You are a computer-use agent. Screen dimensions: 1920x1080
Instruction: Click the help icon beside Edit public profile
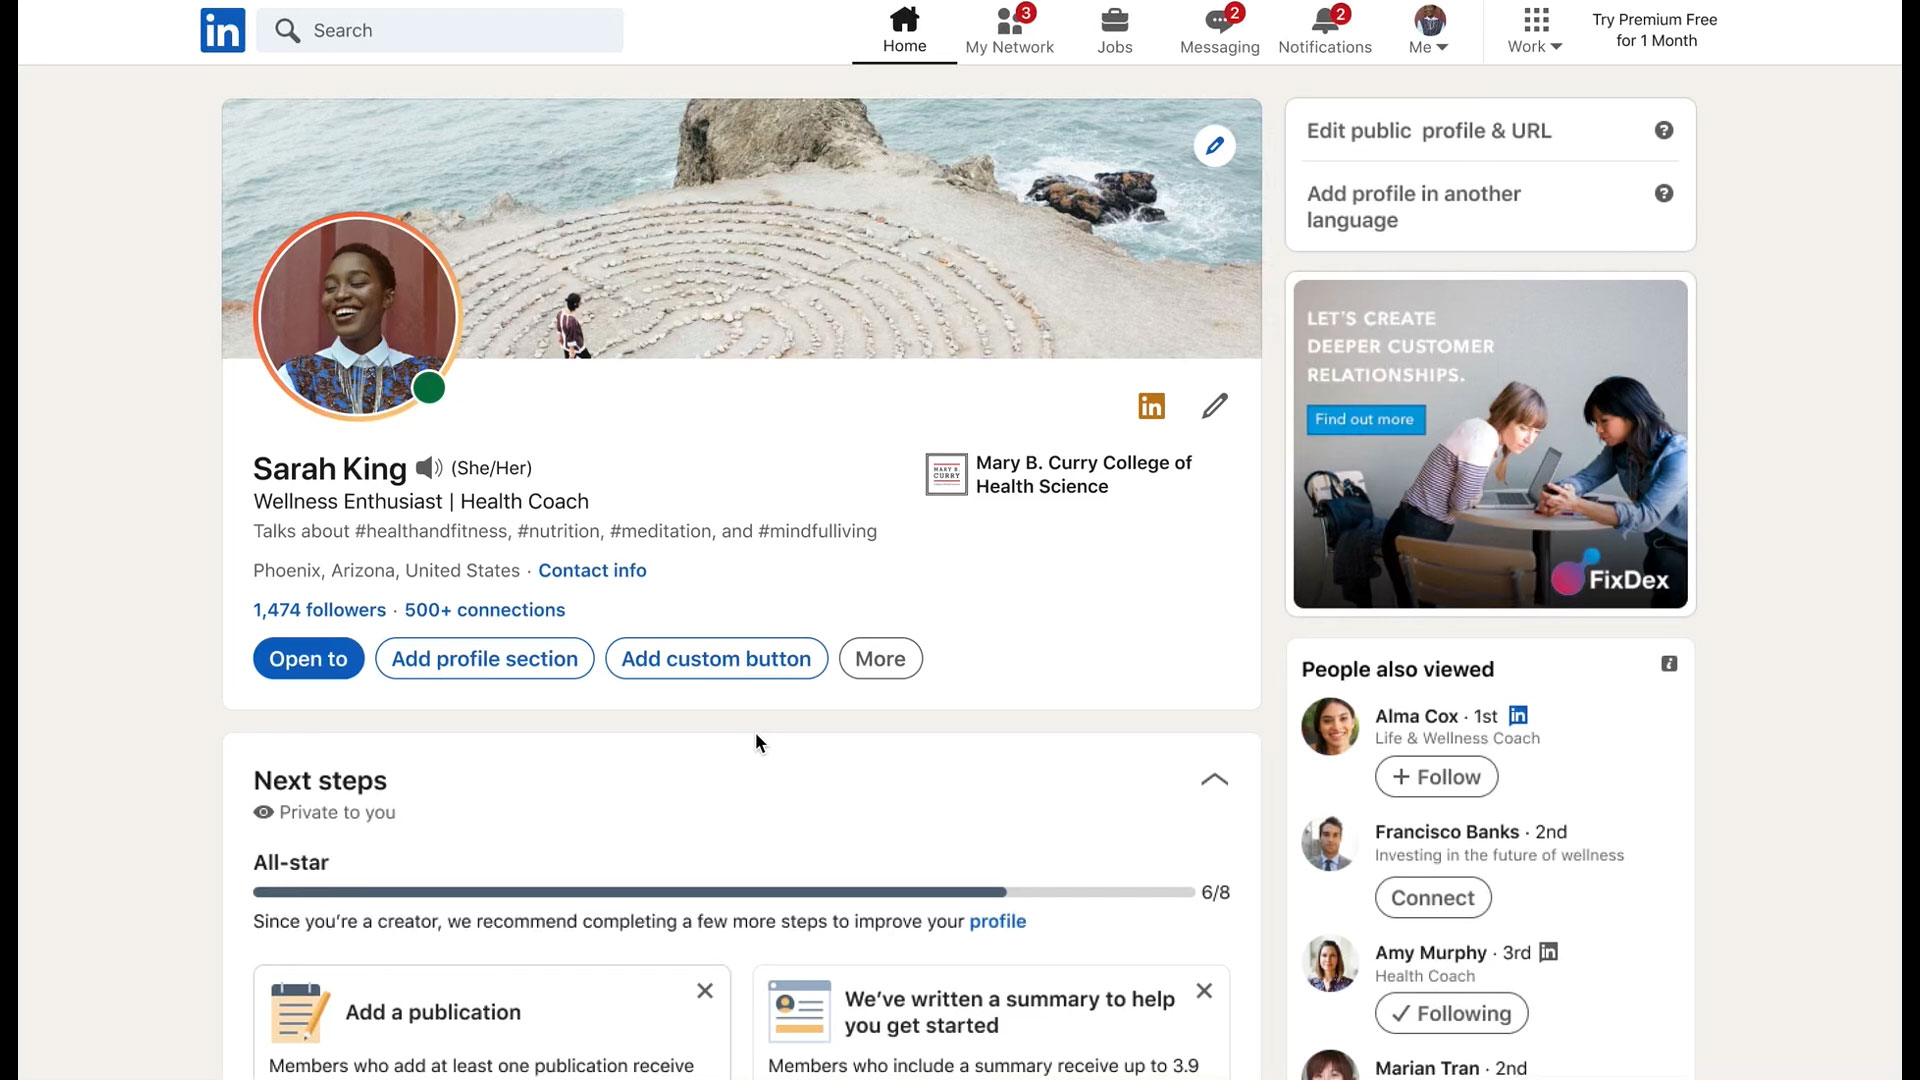(1663, 131)
